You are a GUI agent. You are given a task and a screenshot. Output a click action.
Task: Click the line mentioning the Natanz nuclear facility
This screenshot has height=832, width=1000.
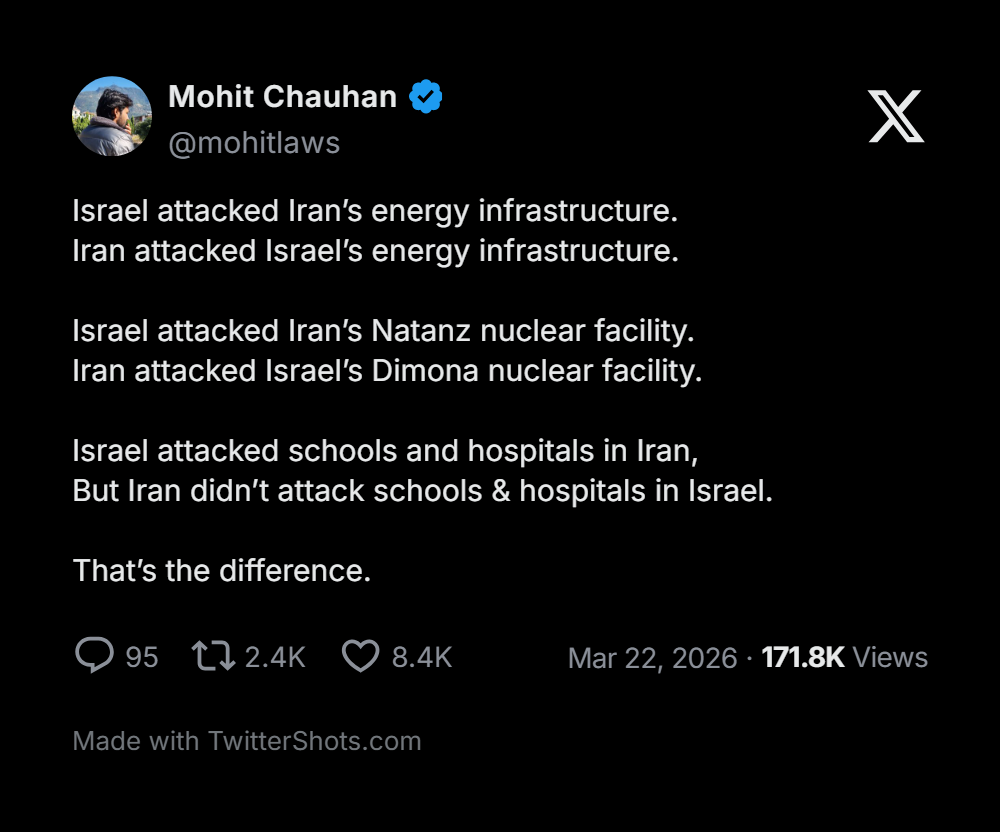pyautogui.click(x=383, y=330)
